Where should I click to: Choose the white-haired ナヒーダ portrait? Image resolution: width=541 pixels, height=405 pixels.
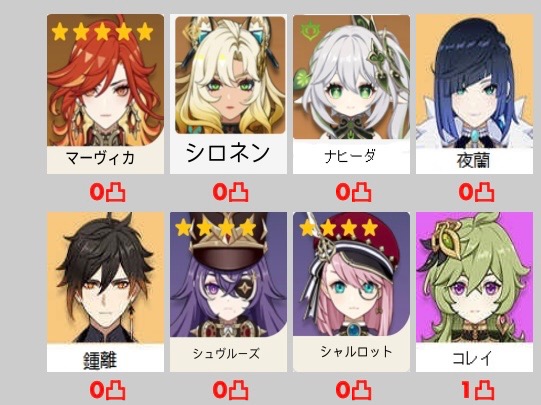pos(351,77)
